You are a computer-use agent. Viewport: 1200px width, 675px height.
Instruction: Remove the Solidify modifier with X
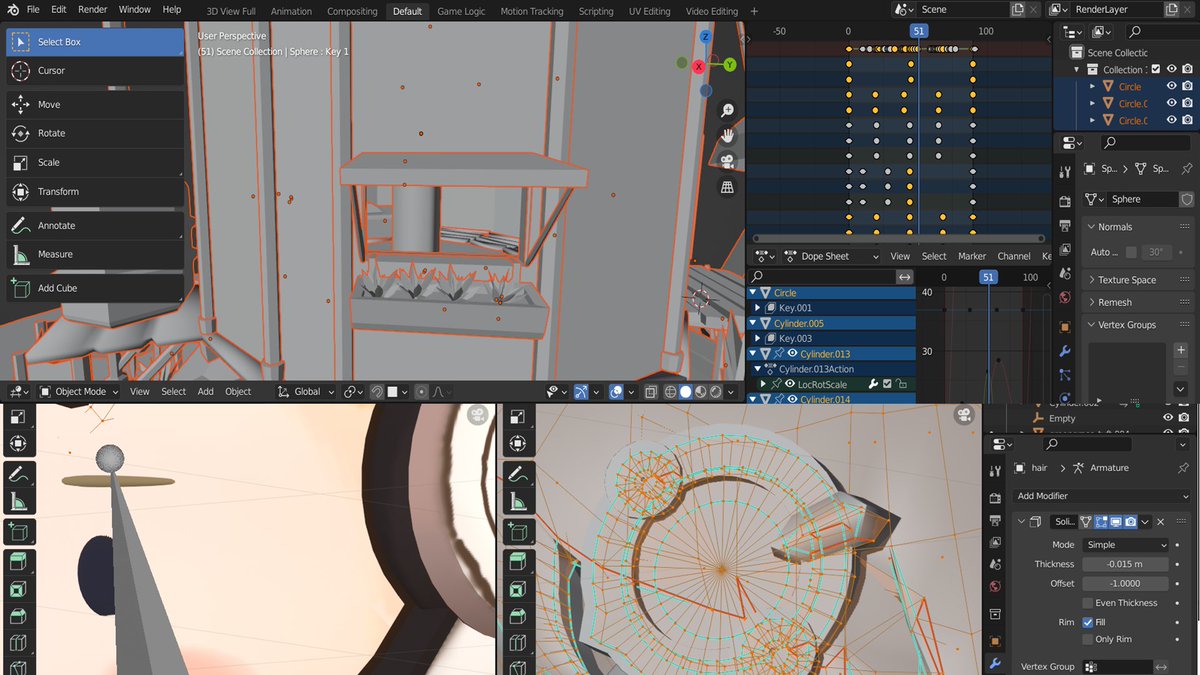pyautogui.click(x=1160, y=521)
